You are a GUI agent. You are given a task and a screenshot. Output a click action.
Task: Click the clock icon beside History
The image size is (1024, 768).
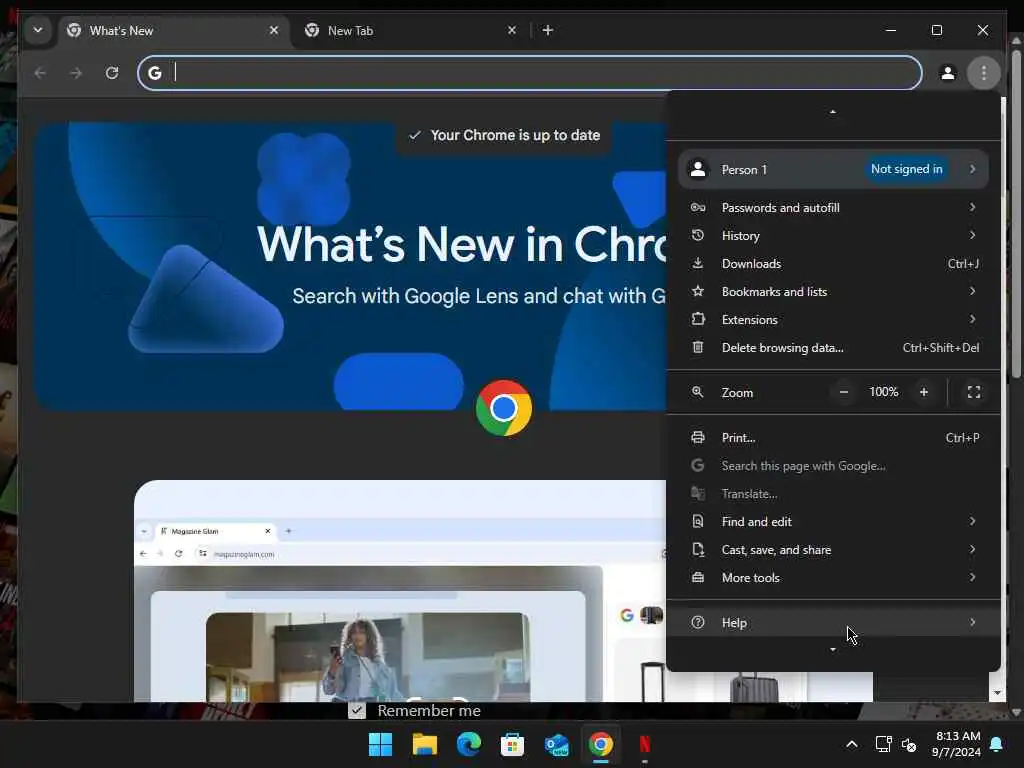(697, 235)
